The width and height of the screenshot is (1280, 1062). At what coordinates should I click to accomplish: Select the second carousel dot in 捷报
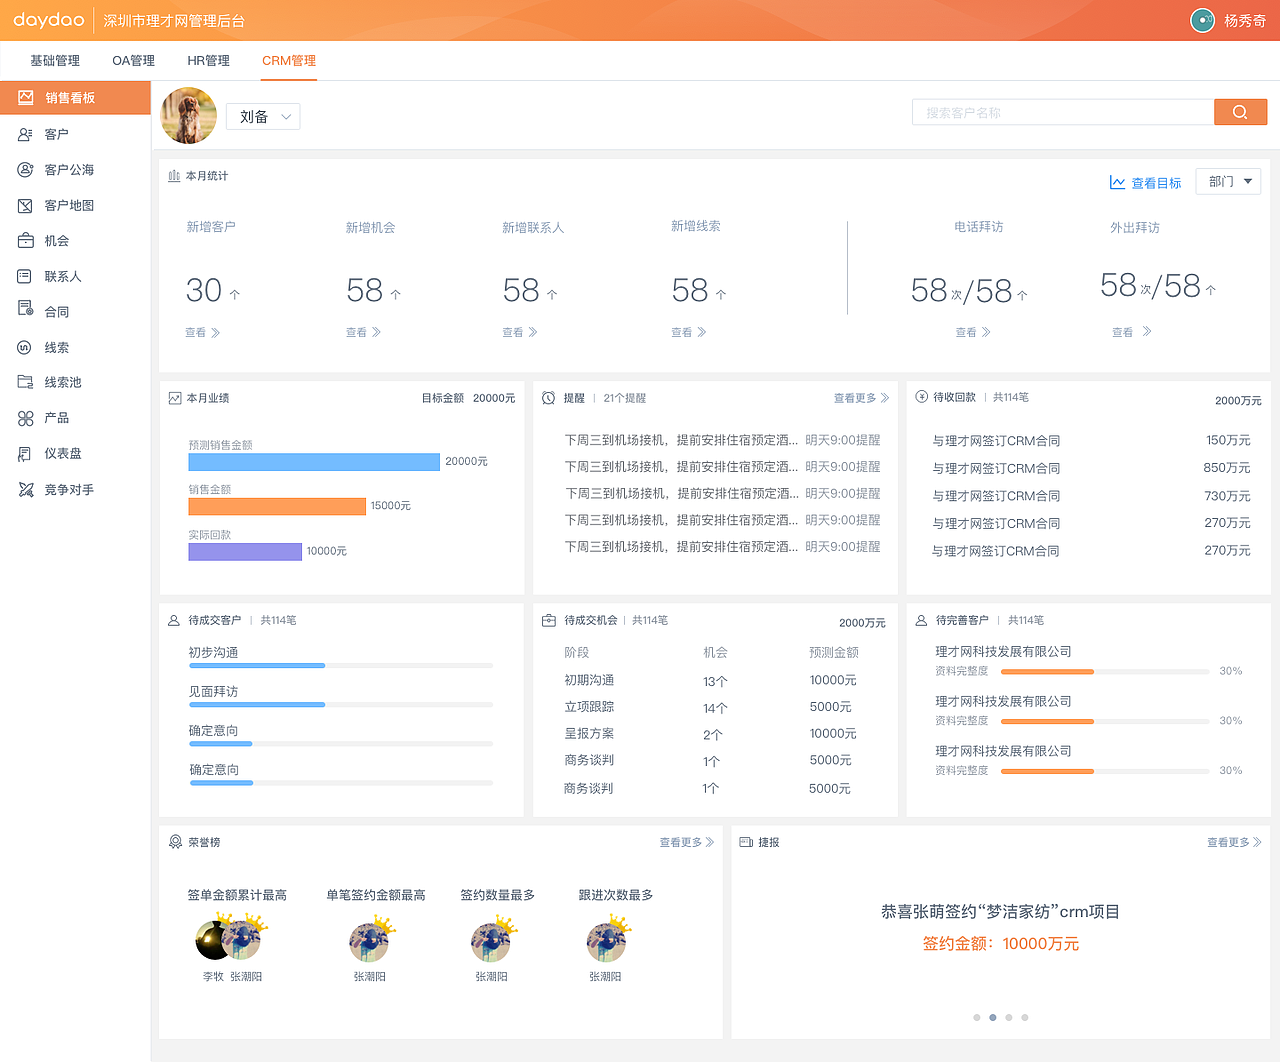(992, 1017)
